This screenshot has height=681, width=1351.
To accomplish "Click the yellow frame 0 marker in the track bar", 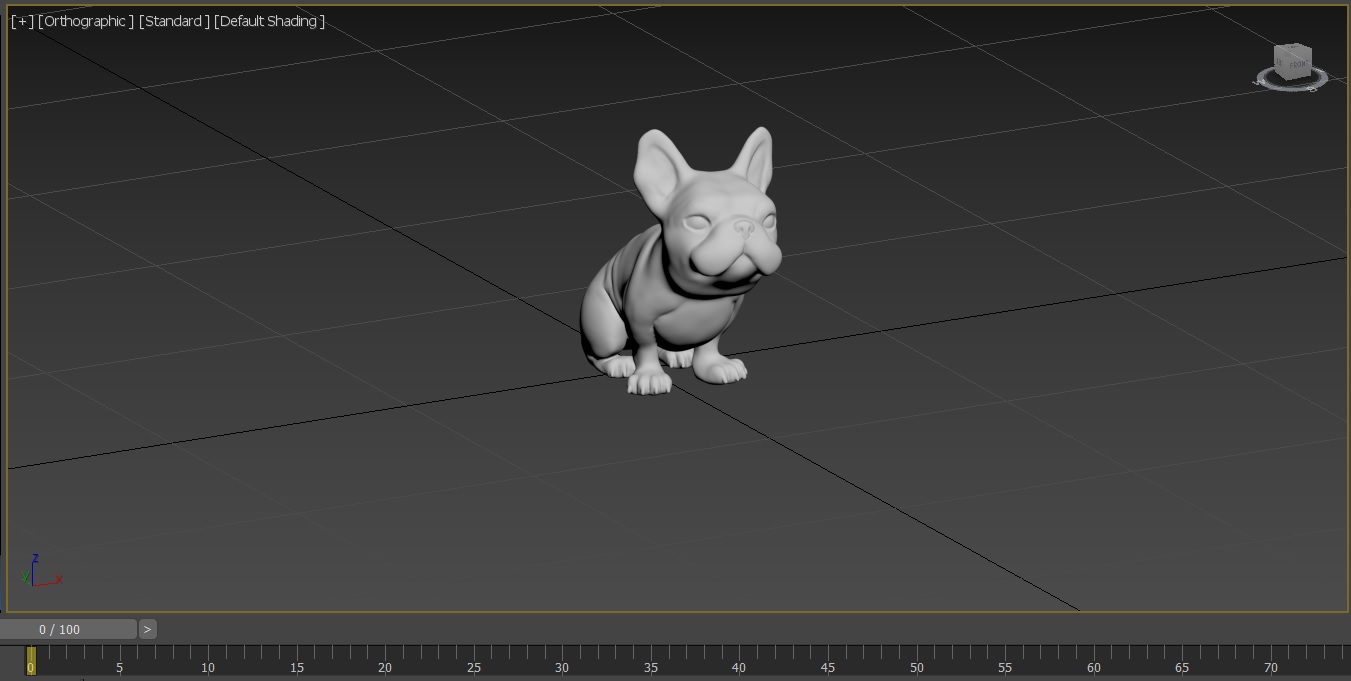I will pos(31,661).
